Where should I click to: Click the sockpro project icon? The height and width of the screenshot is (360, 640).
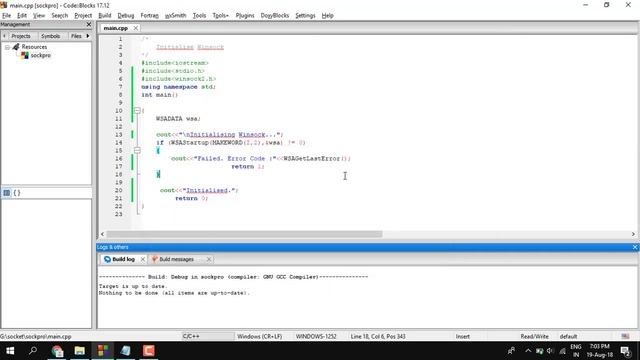(25, 55)
